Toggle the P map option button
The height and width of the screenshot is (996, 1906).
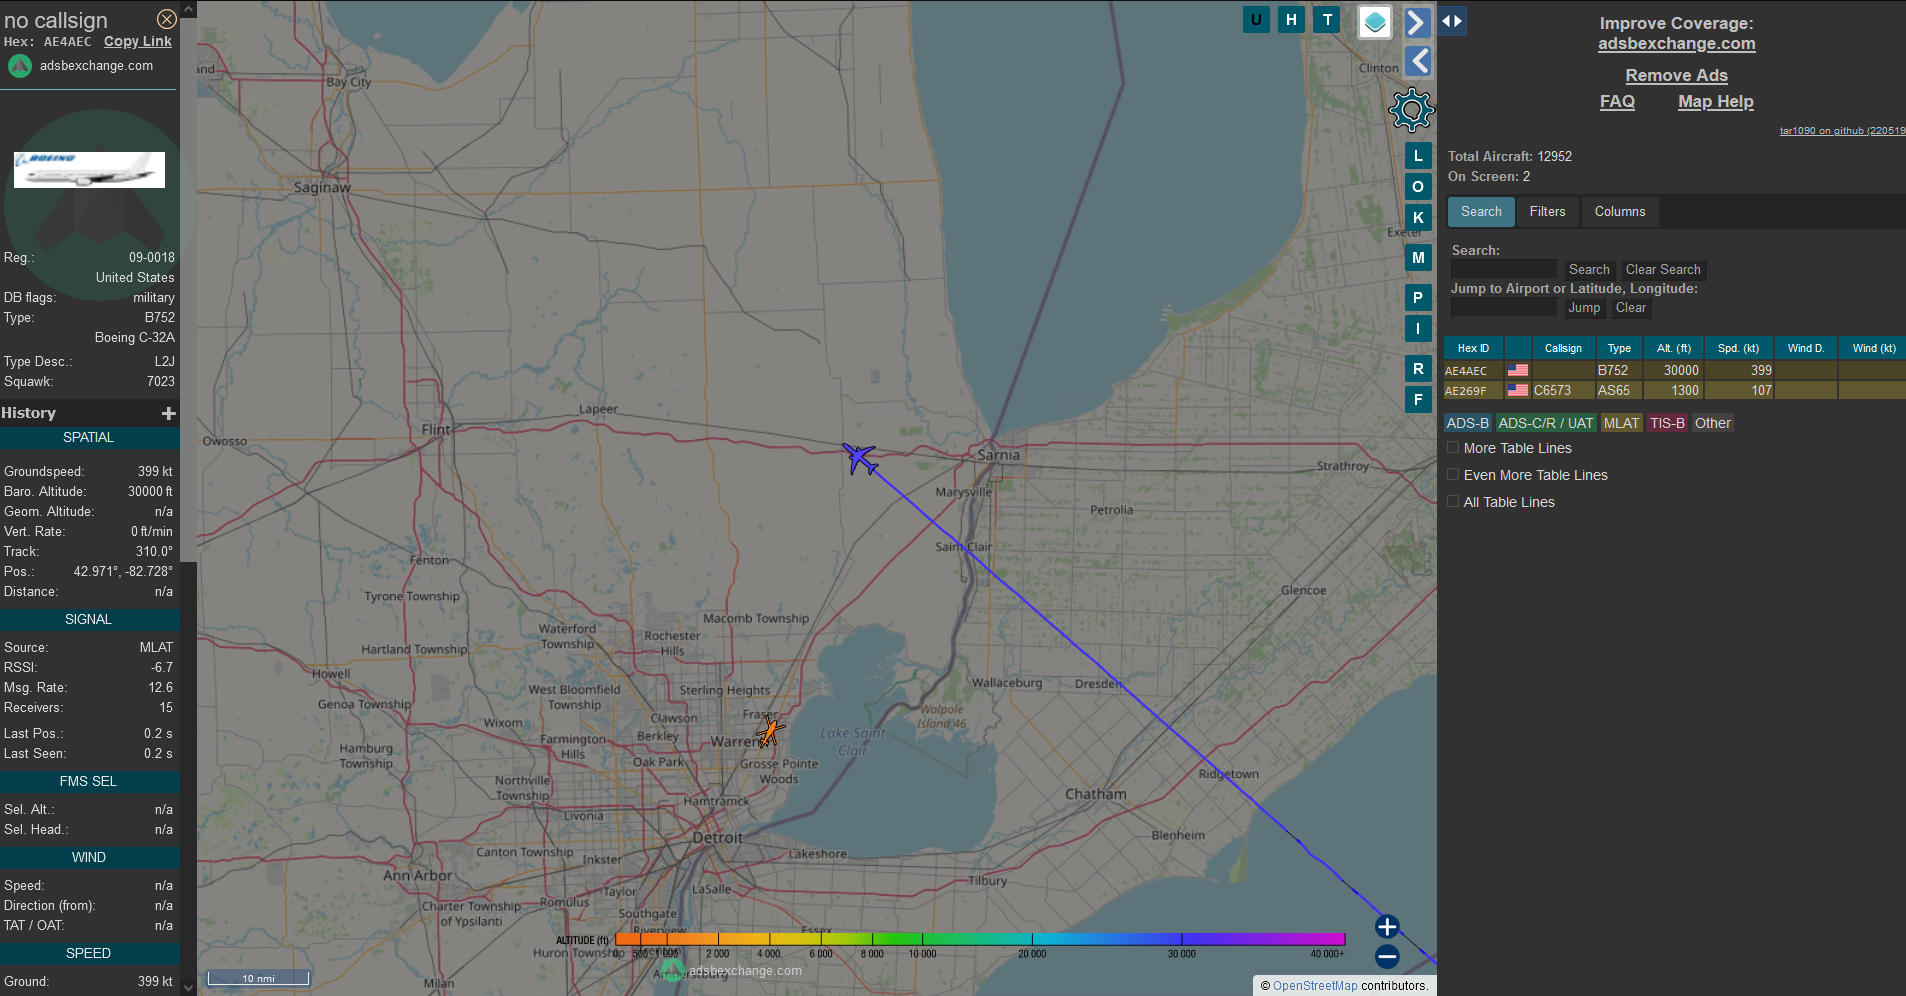(x=1418, y=298)
